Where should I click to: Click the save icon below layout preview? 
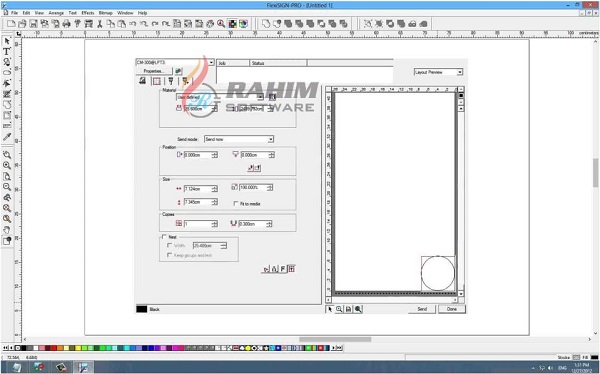[x=348, y=309]
